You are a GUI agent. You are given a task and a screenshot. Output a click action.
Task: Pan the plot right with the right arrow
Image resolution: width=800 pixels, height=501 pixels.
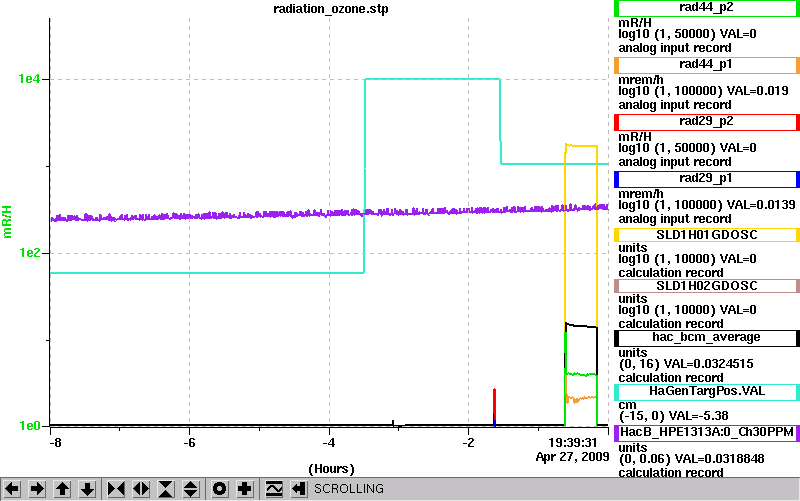[x=37, y=489]
